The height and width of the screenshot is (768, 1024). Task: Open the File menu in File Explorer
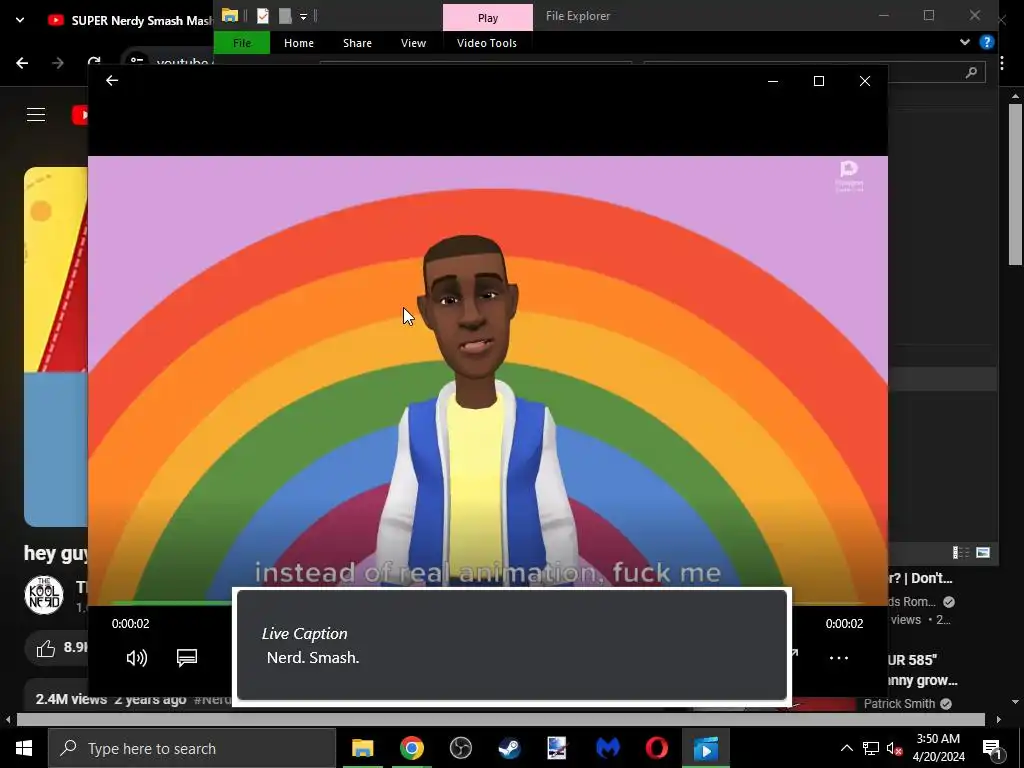click(x=242, y=43)
